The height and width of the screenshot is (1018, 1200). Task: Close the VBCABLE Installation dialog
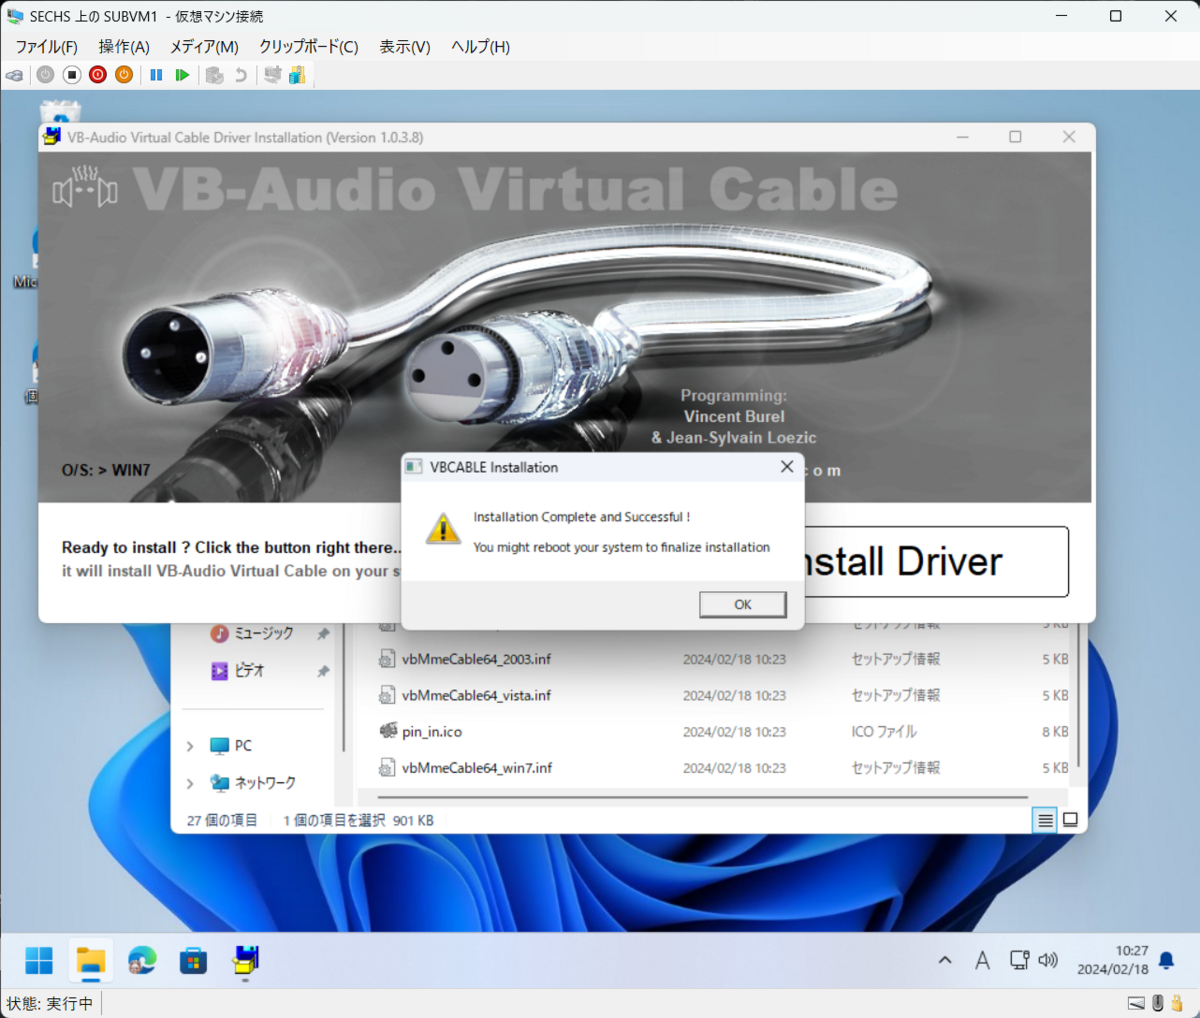[x=787, y=467]
